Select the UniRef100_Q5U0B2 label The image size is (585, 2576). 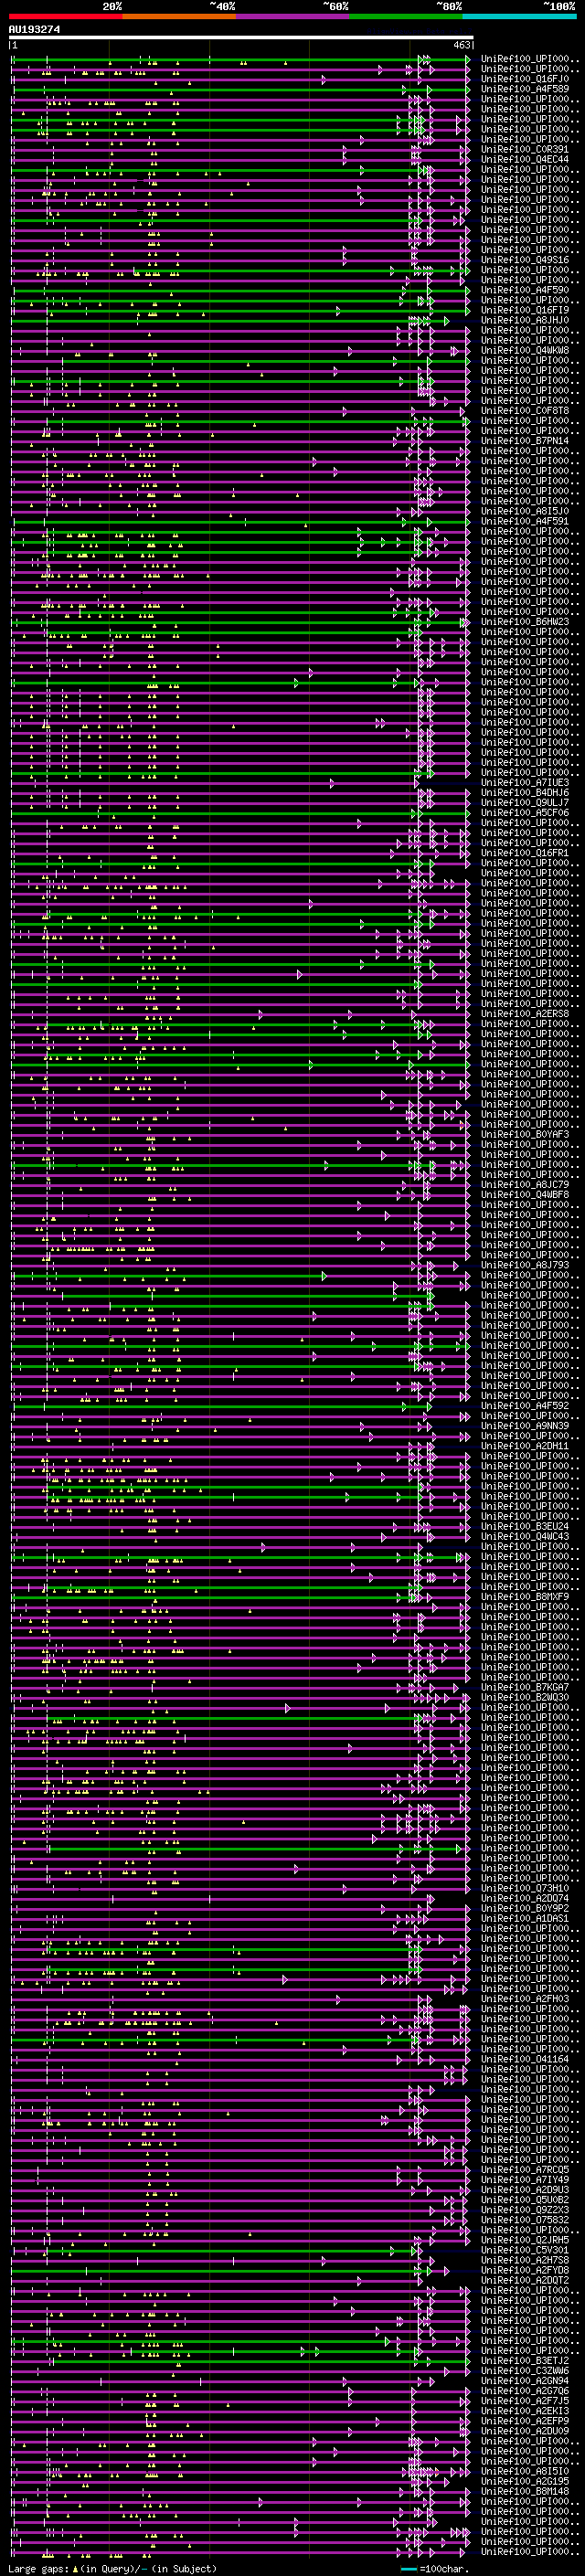[524, 2200]
